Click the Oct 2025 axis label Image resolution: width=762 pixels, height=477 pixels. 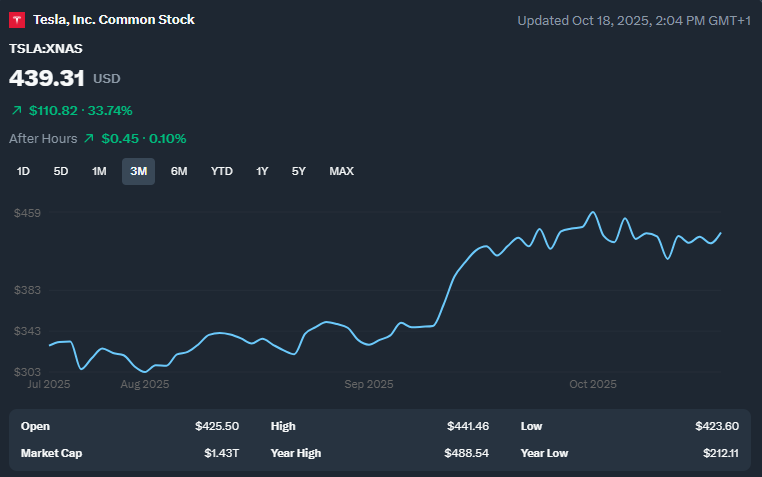pos(593,384)
